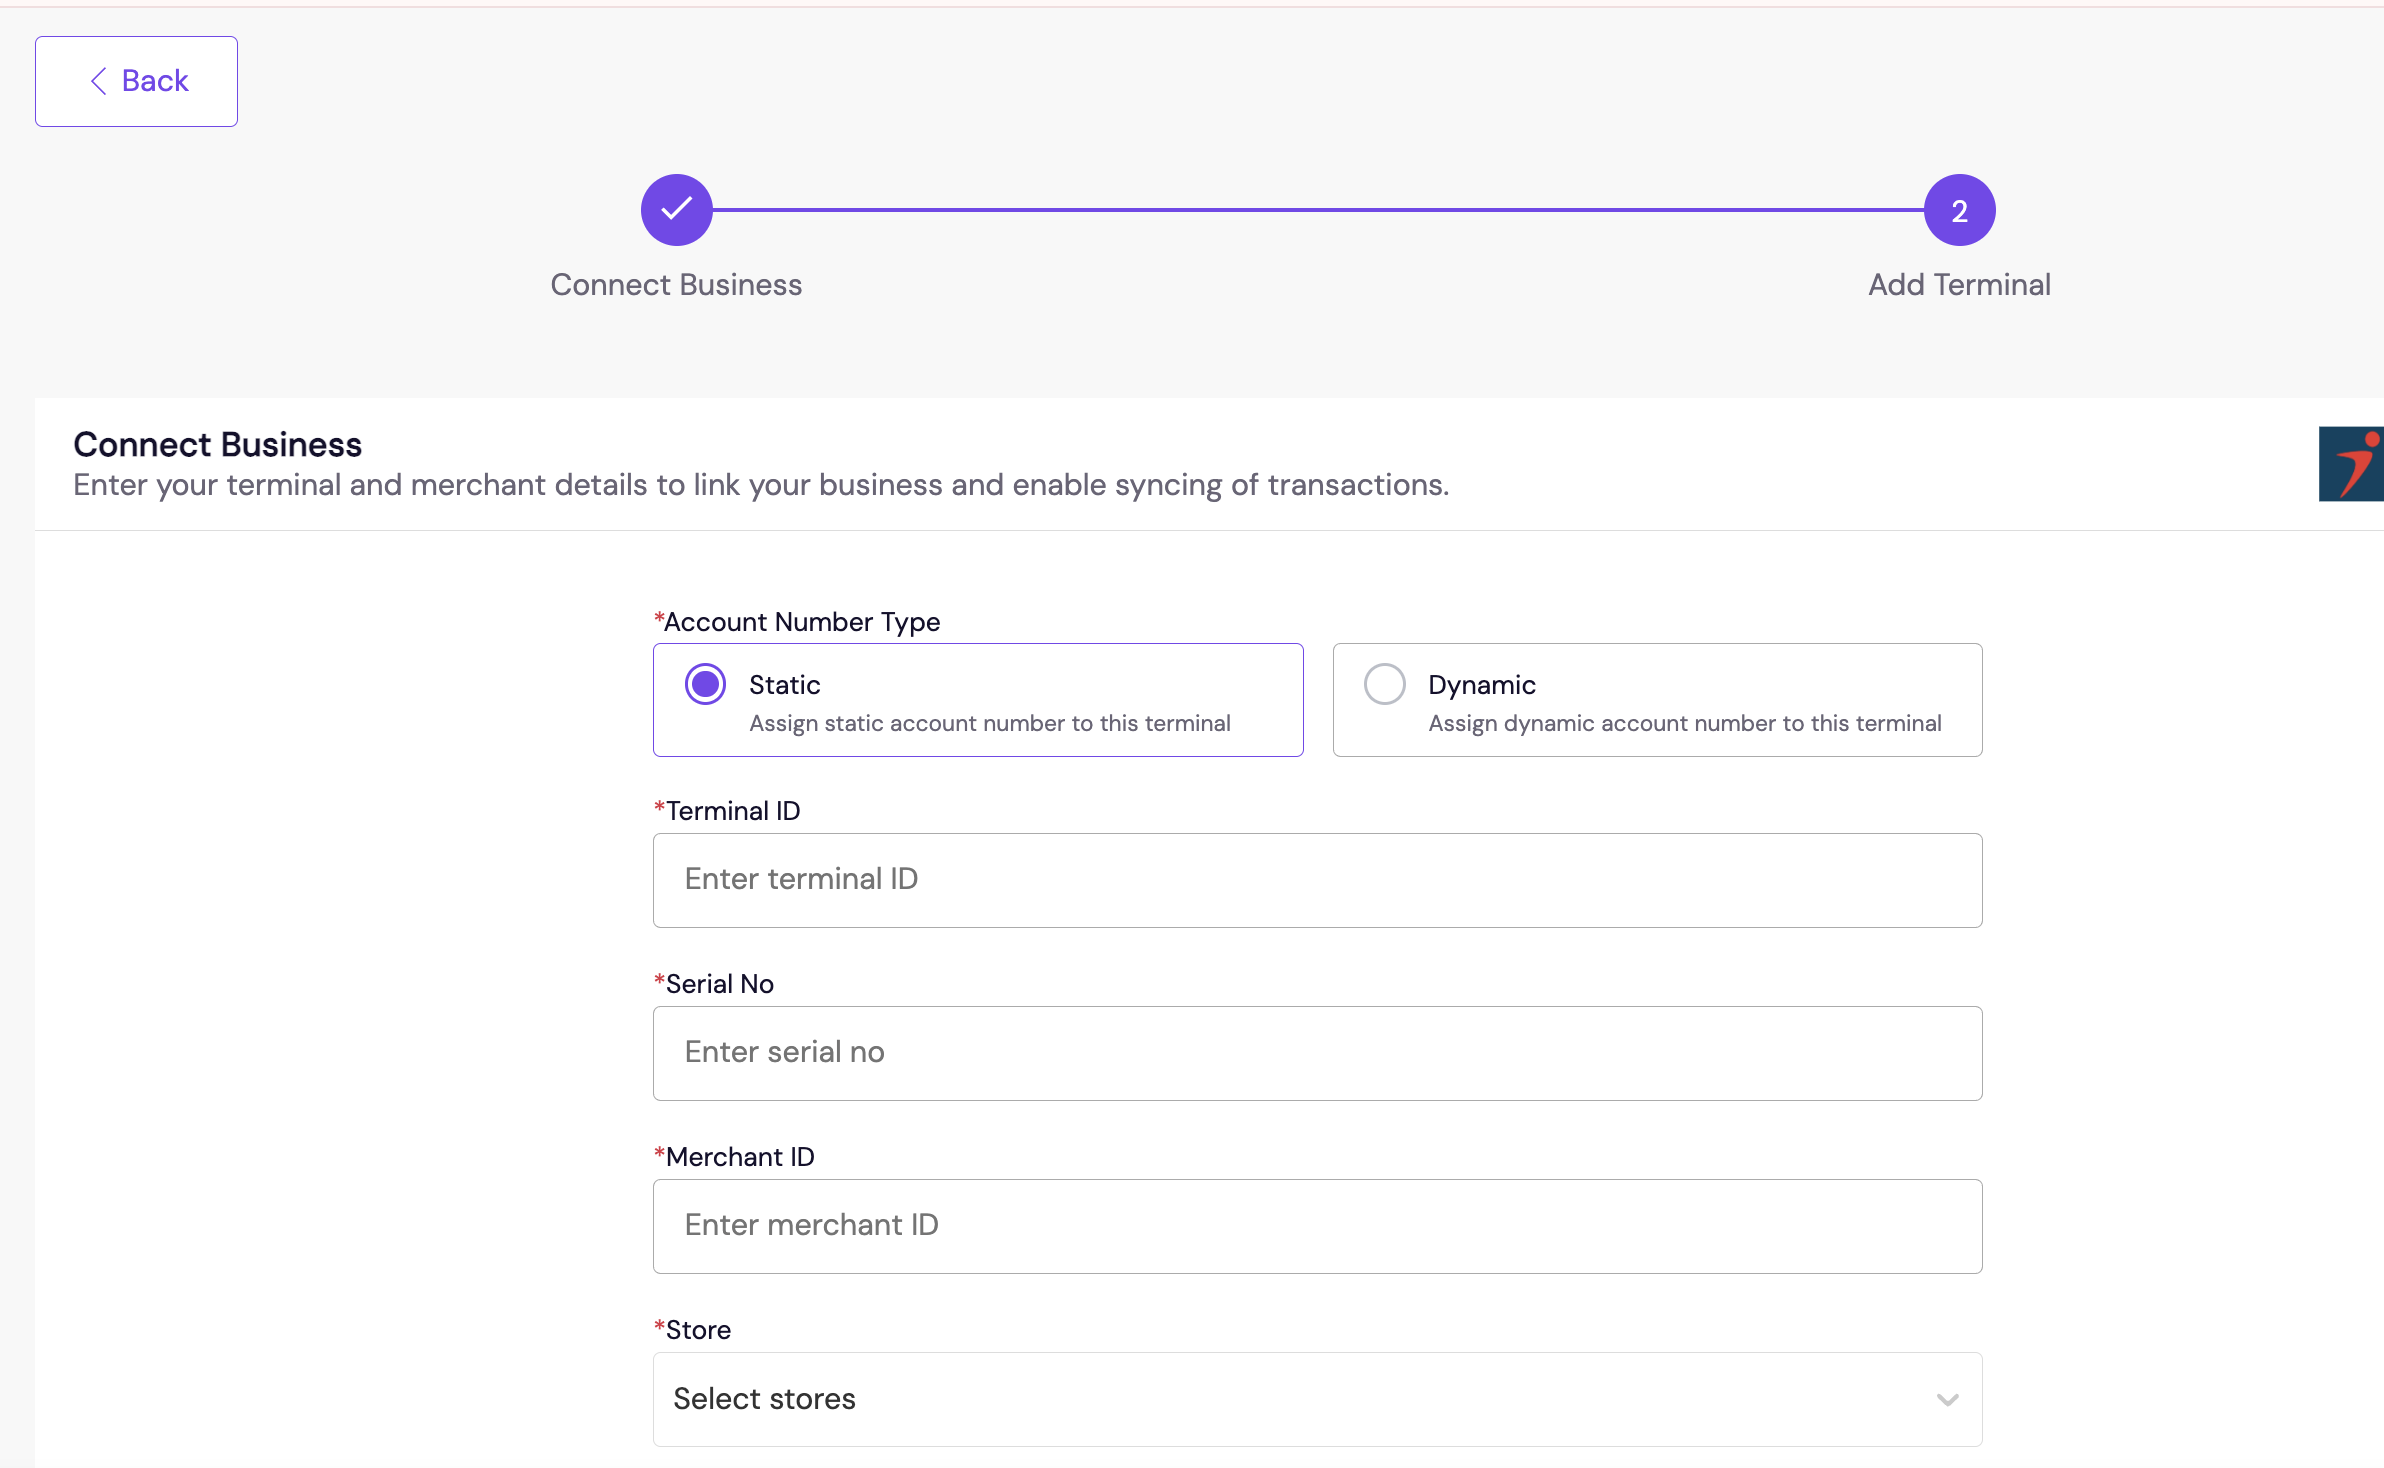Click the Enter terminal ID field
2384x1468 pixels.
[x=1317, y=880]
